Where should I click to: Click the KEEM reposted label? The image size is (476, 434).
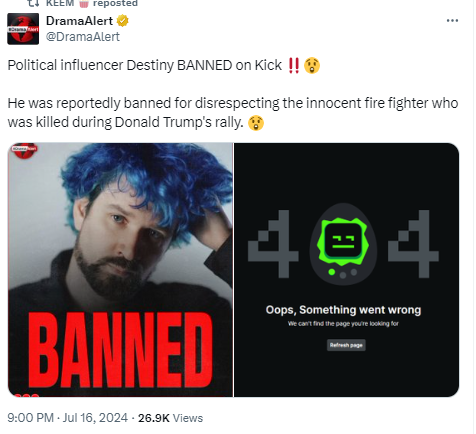tap(92, 3)
